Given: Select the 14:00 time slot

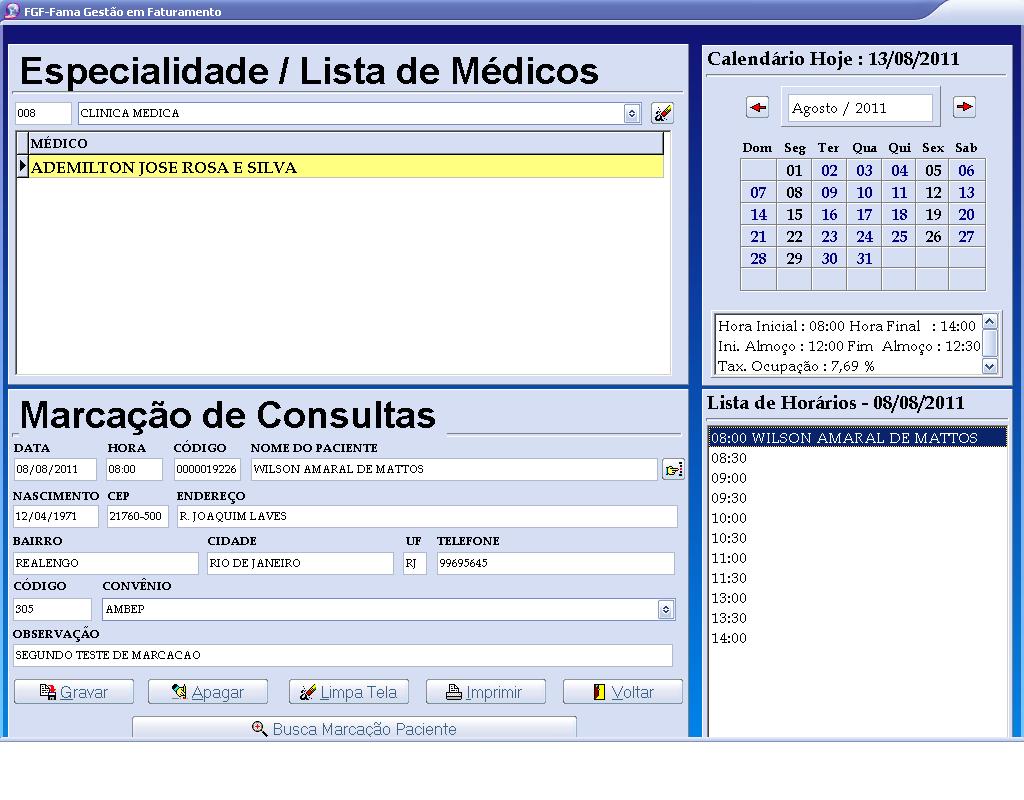Looking at the screenshot, I should 857,638.
